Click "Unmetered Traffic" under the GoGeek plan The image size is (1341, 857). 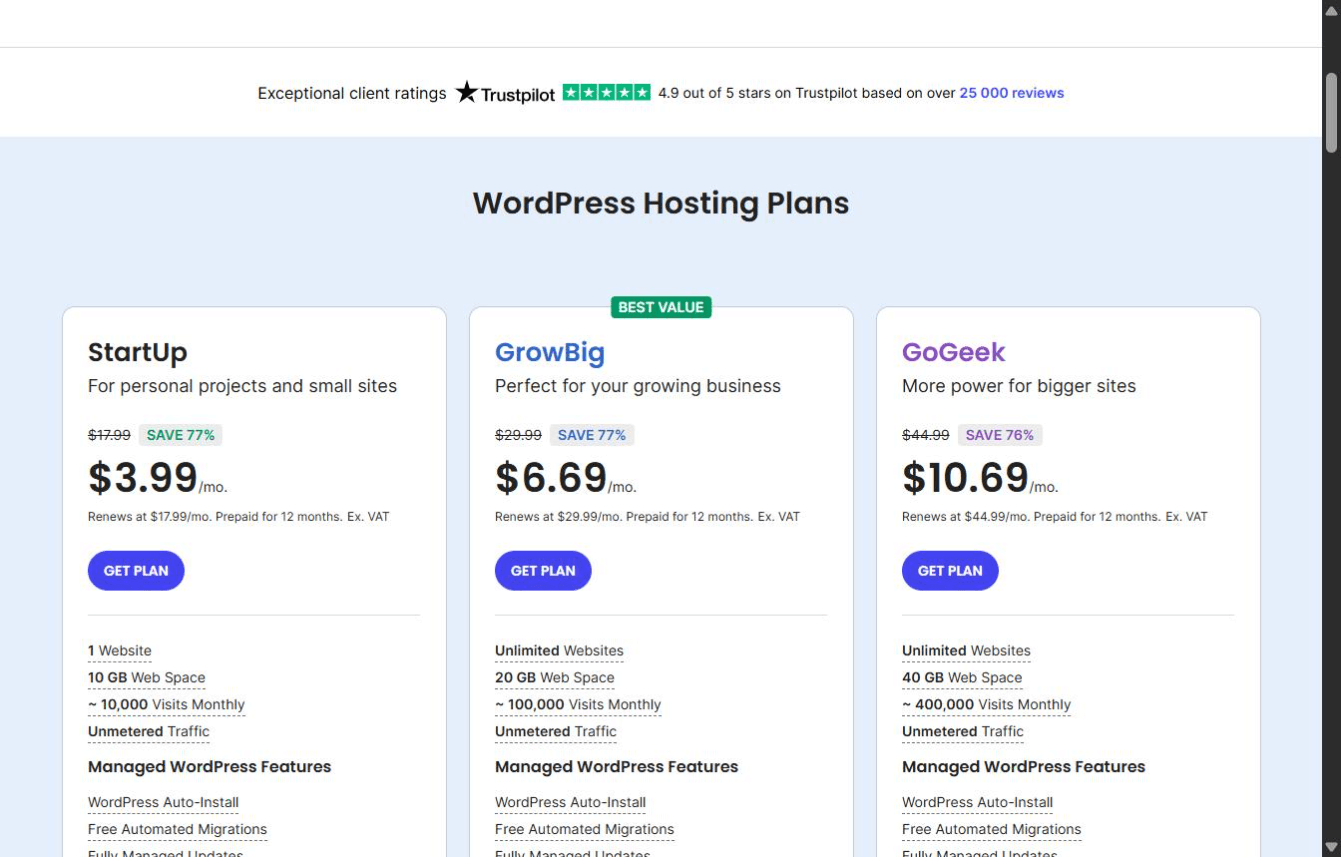pos(963,732)
